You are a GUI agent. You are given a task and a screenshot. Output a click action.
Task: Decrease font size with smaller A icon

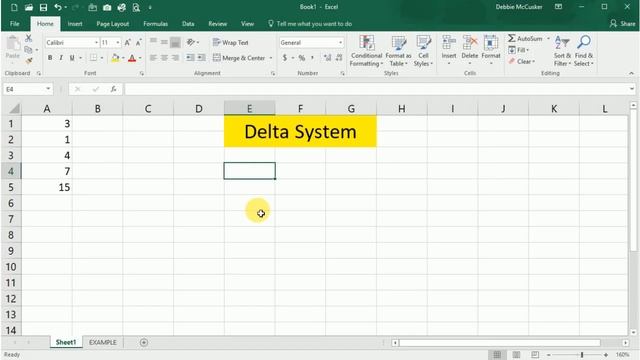[x=138, y=42]
